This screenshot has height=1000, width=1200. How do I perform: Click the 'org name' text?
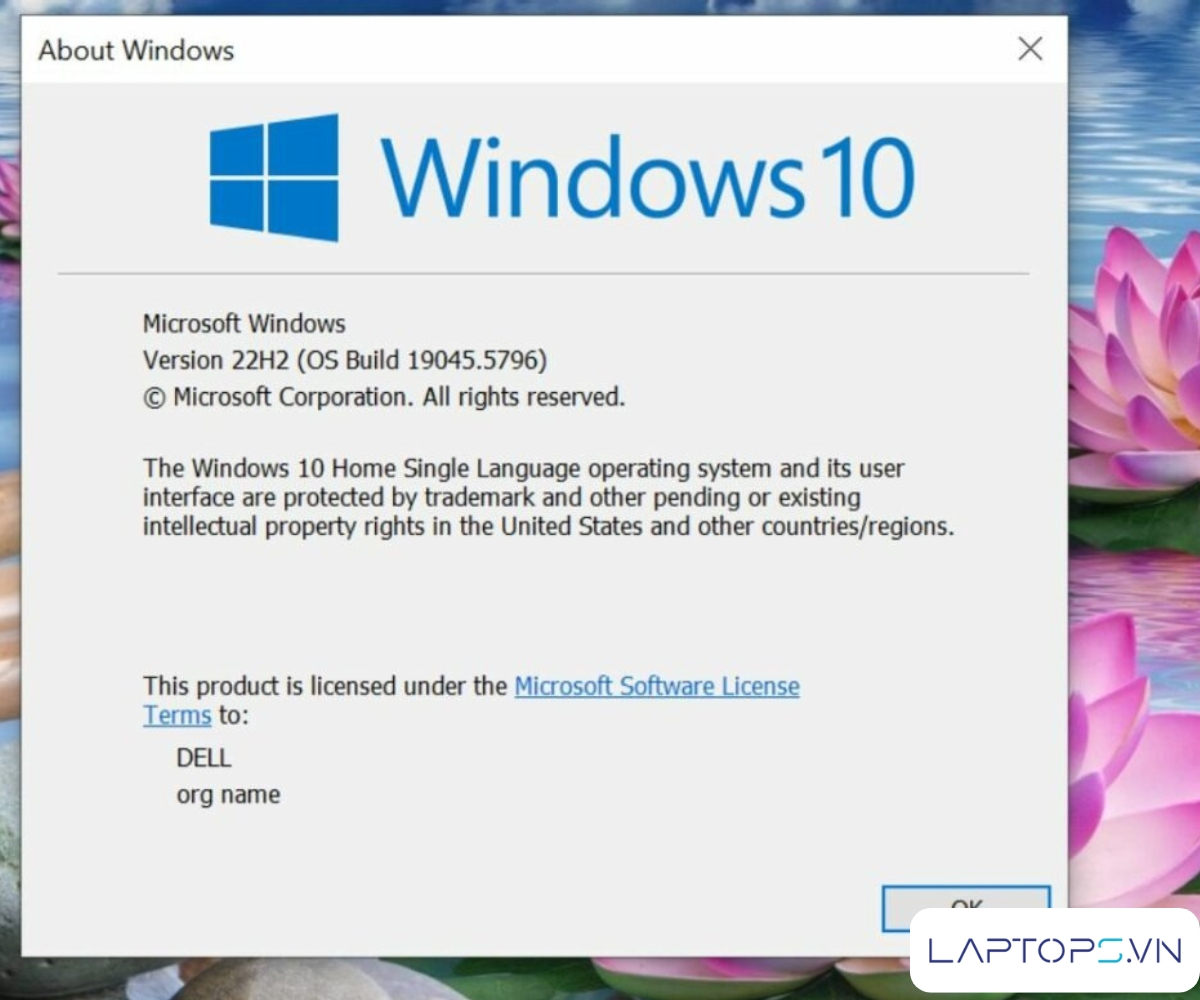(228, 795)
